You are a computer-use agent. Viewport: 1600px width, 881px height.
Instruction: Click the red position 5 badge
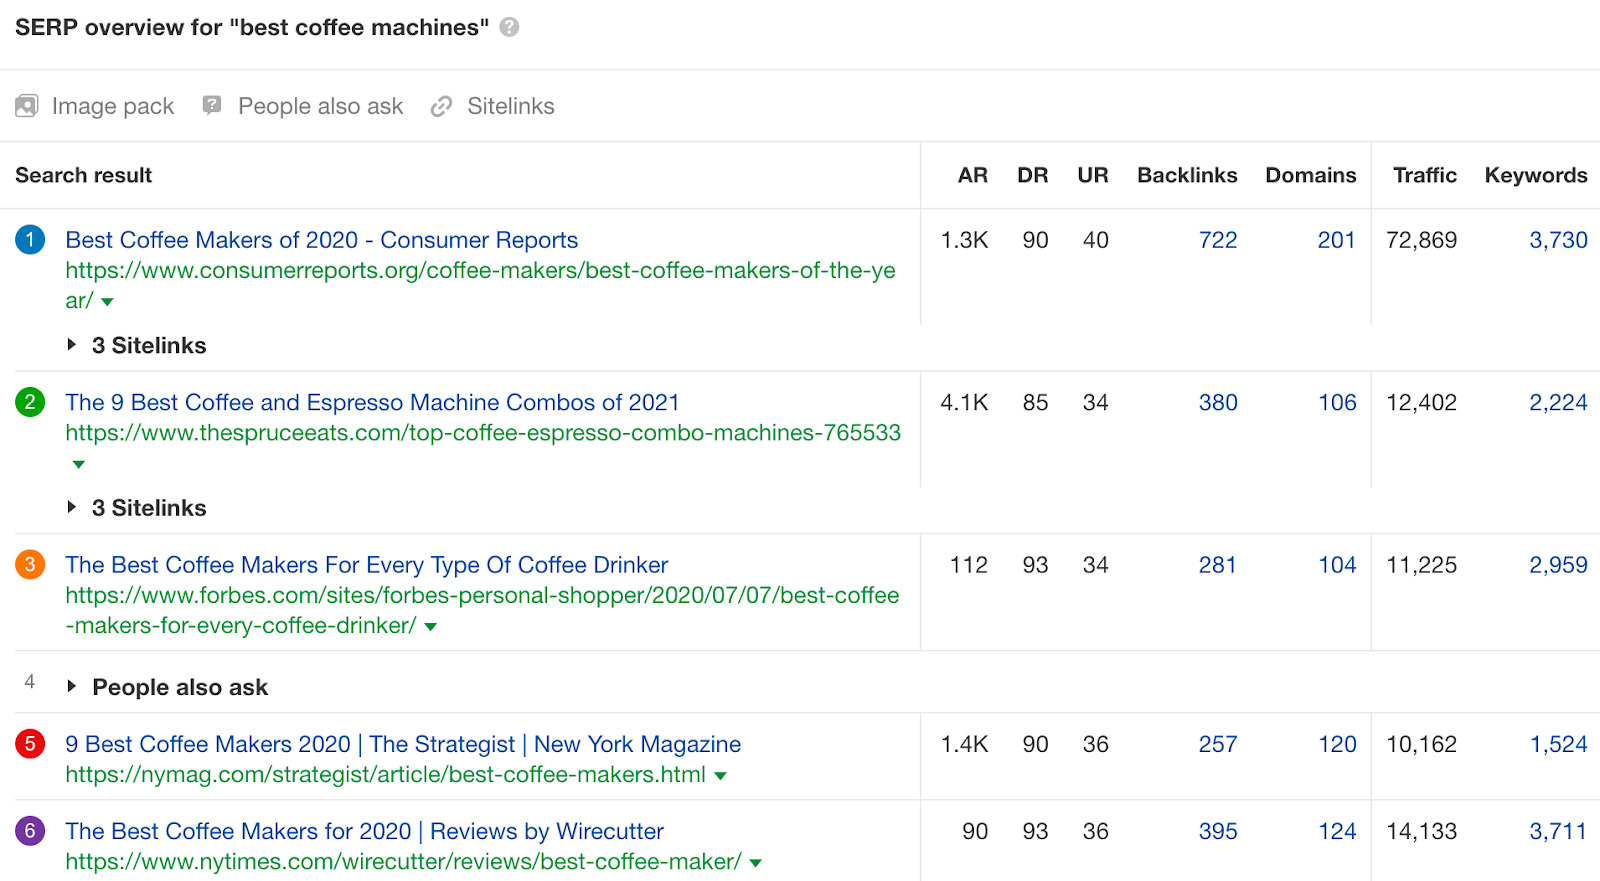coord(30,744)
